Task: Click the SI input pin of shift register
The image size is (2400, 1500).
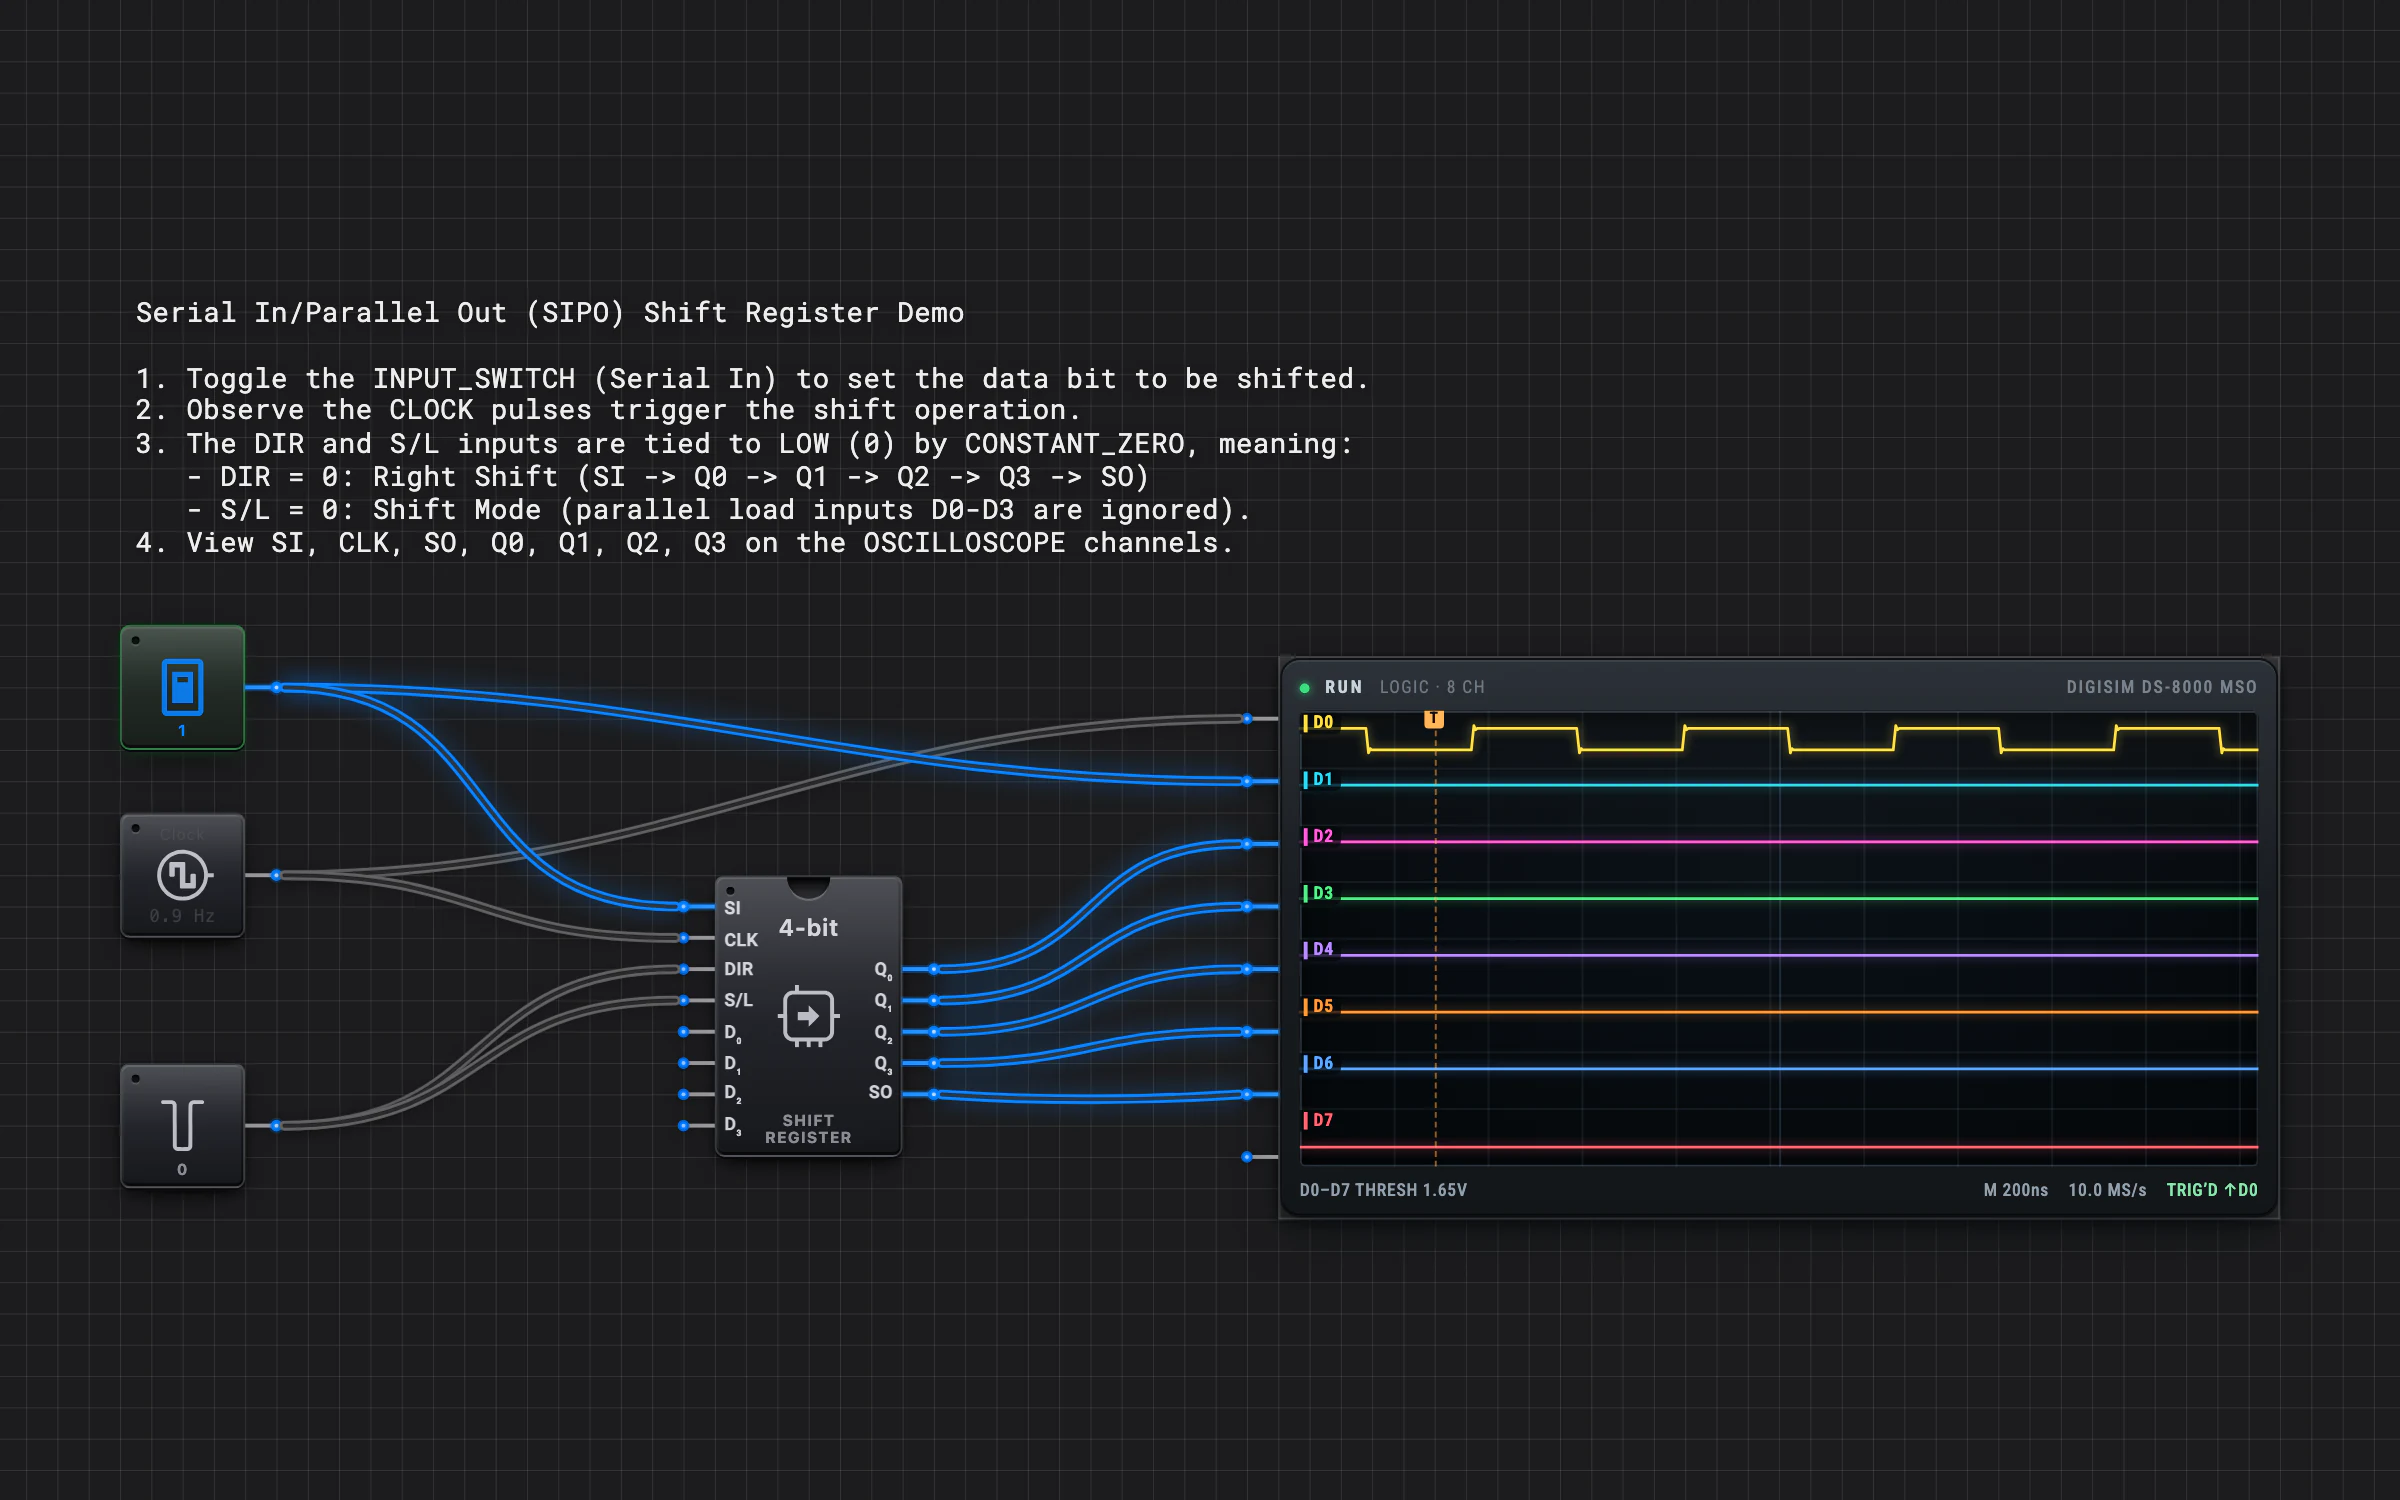Action: (x=684, y=907)
